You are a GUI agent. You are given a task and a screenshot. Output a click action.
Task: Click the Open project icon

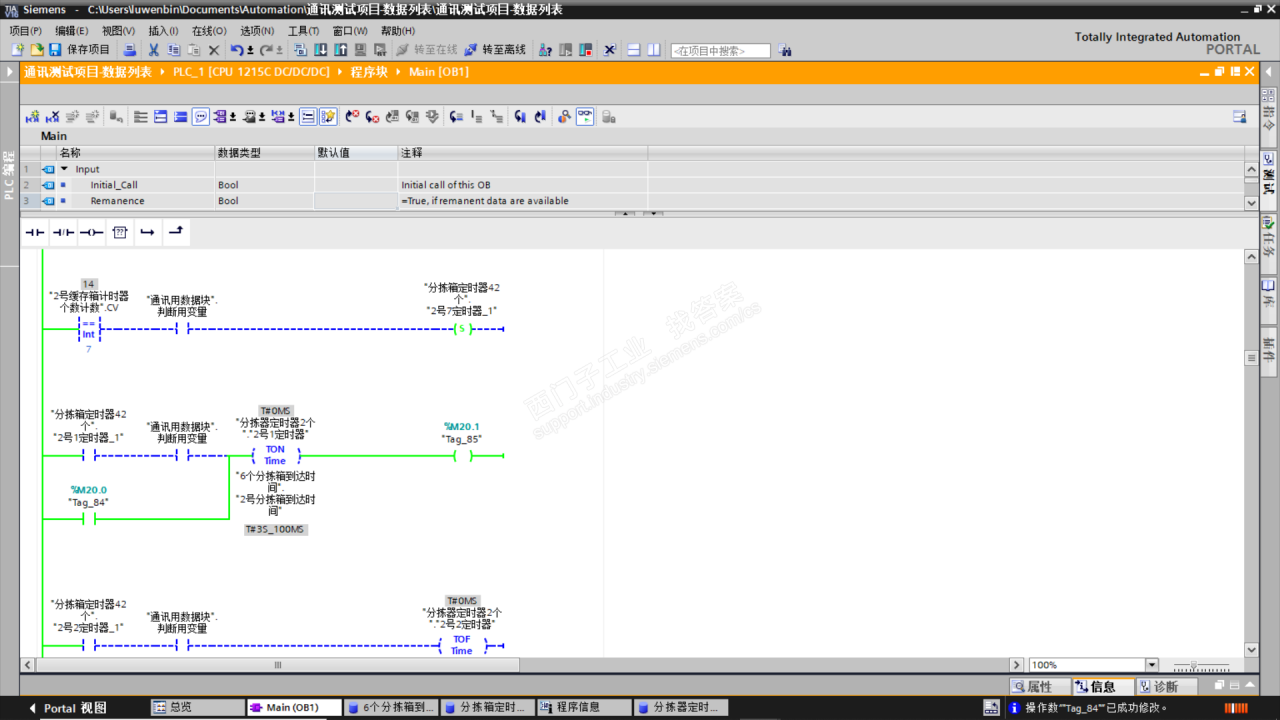[x=36, y=50]
